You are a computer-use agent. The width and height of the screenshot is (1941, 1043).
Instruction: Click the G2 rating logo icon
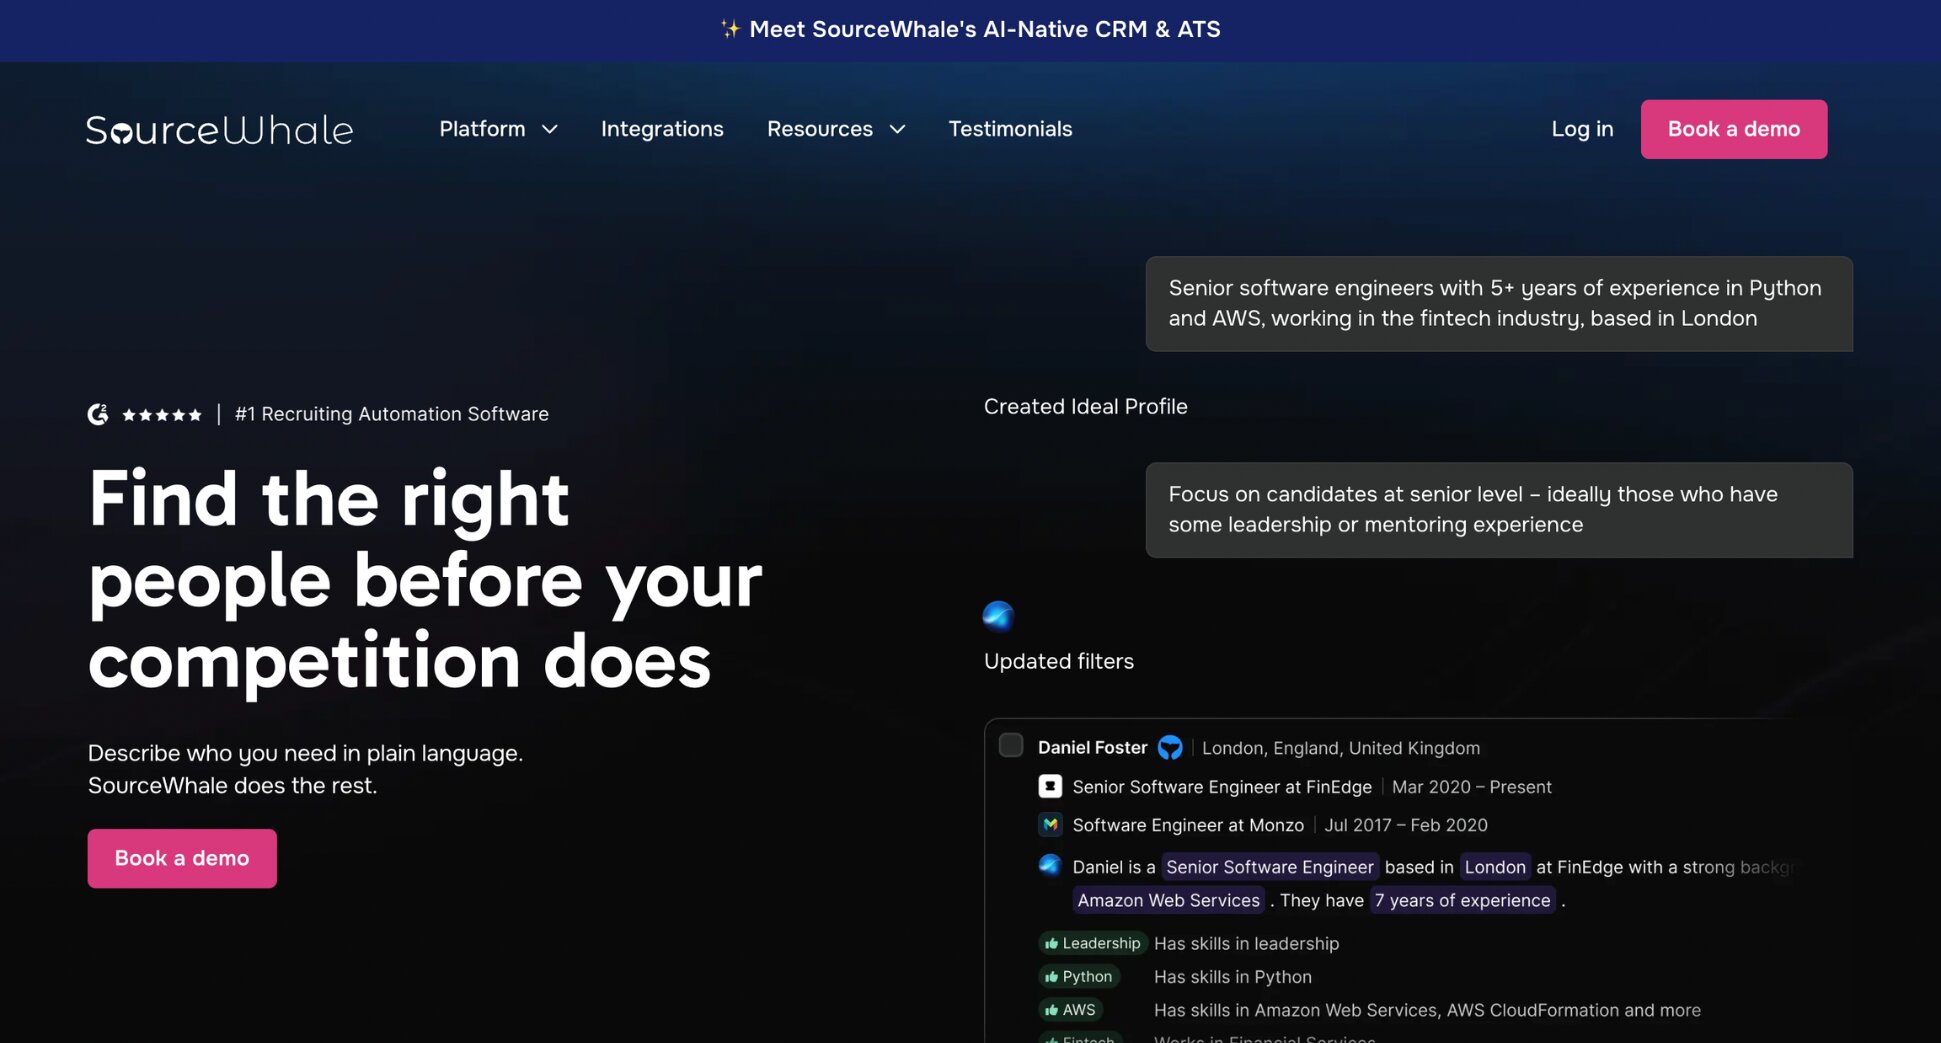point(98,414)
